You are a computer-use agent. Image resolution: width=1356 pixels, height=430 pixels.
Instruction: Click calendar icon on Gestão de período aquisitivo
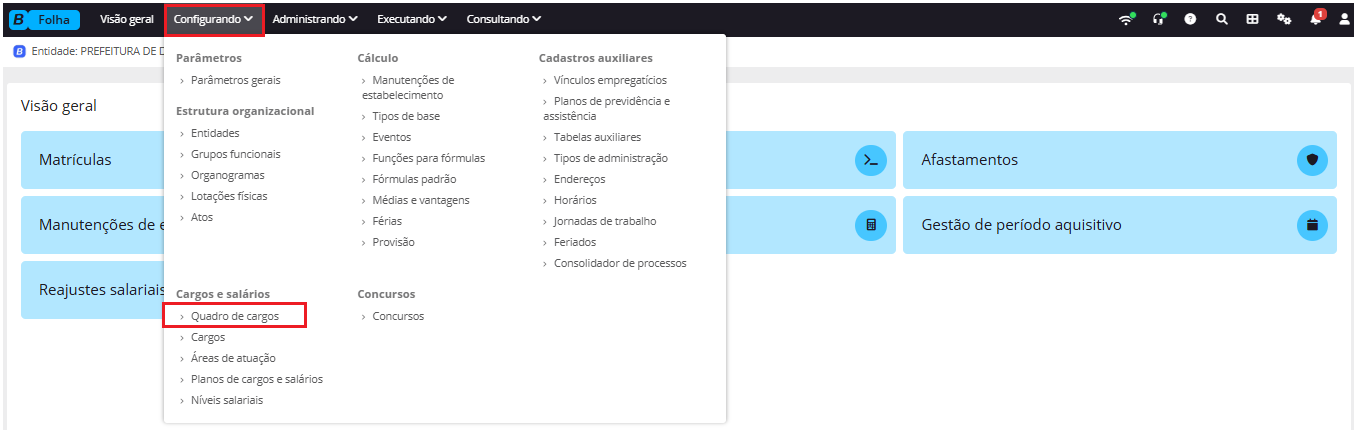pyautogui.click(x=1313, y=225)
